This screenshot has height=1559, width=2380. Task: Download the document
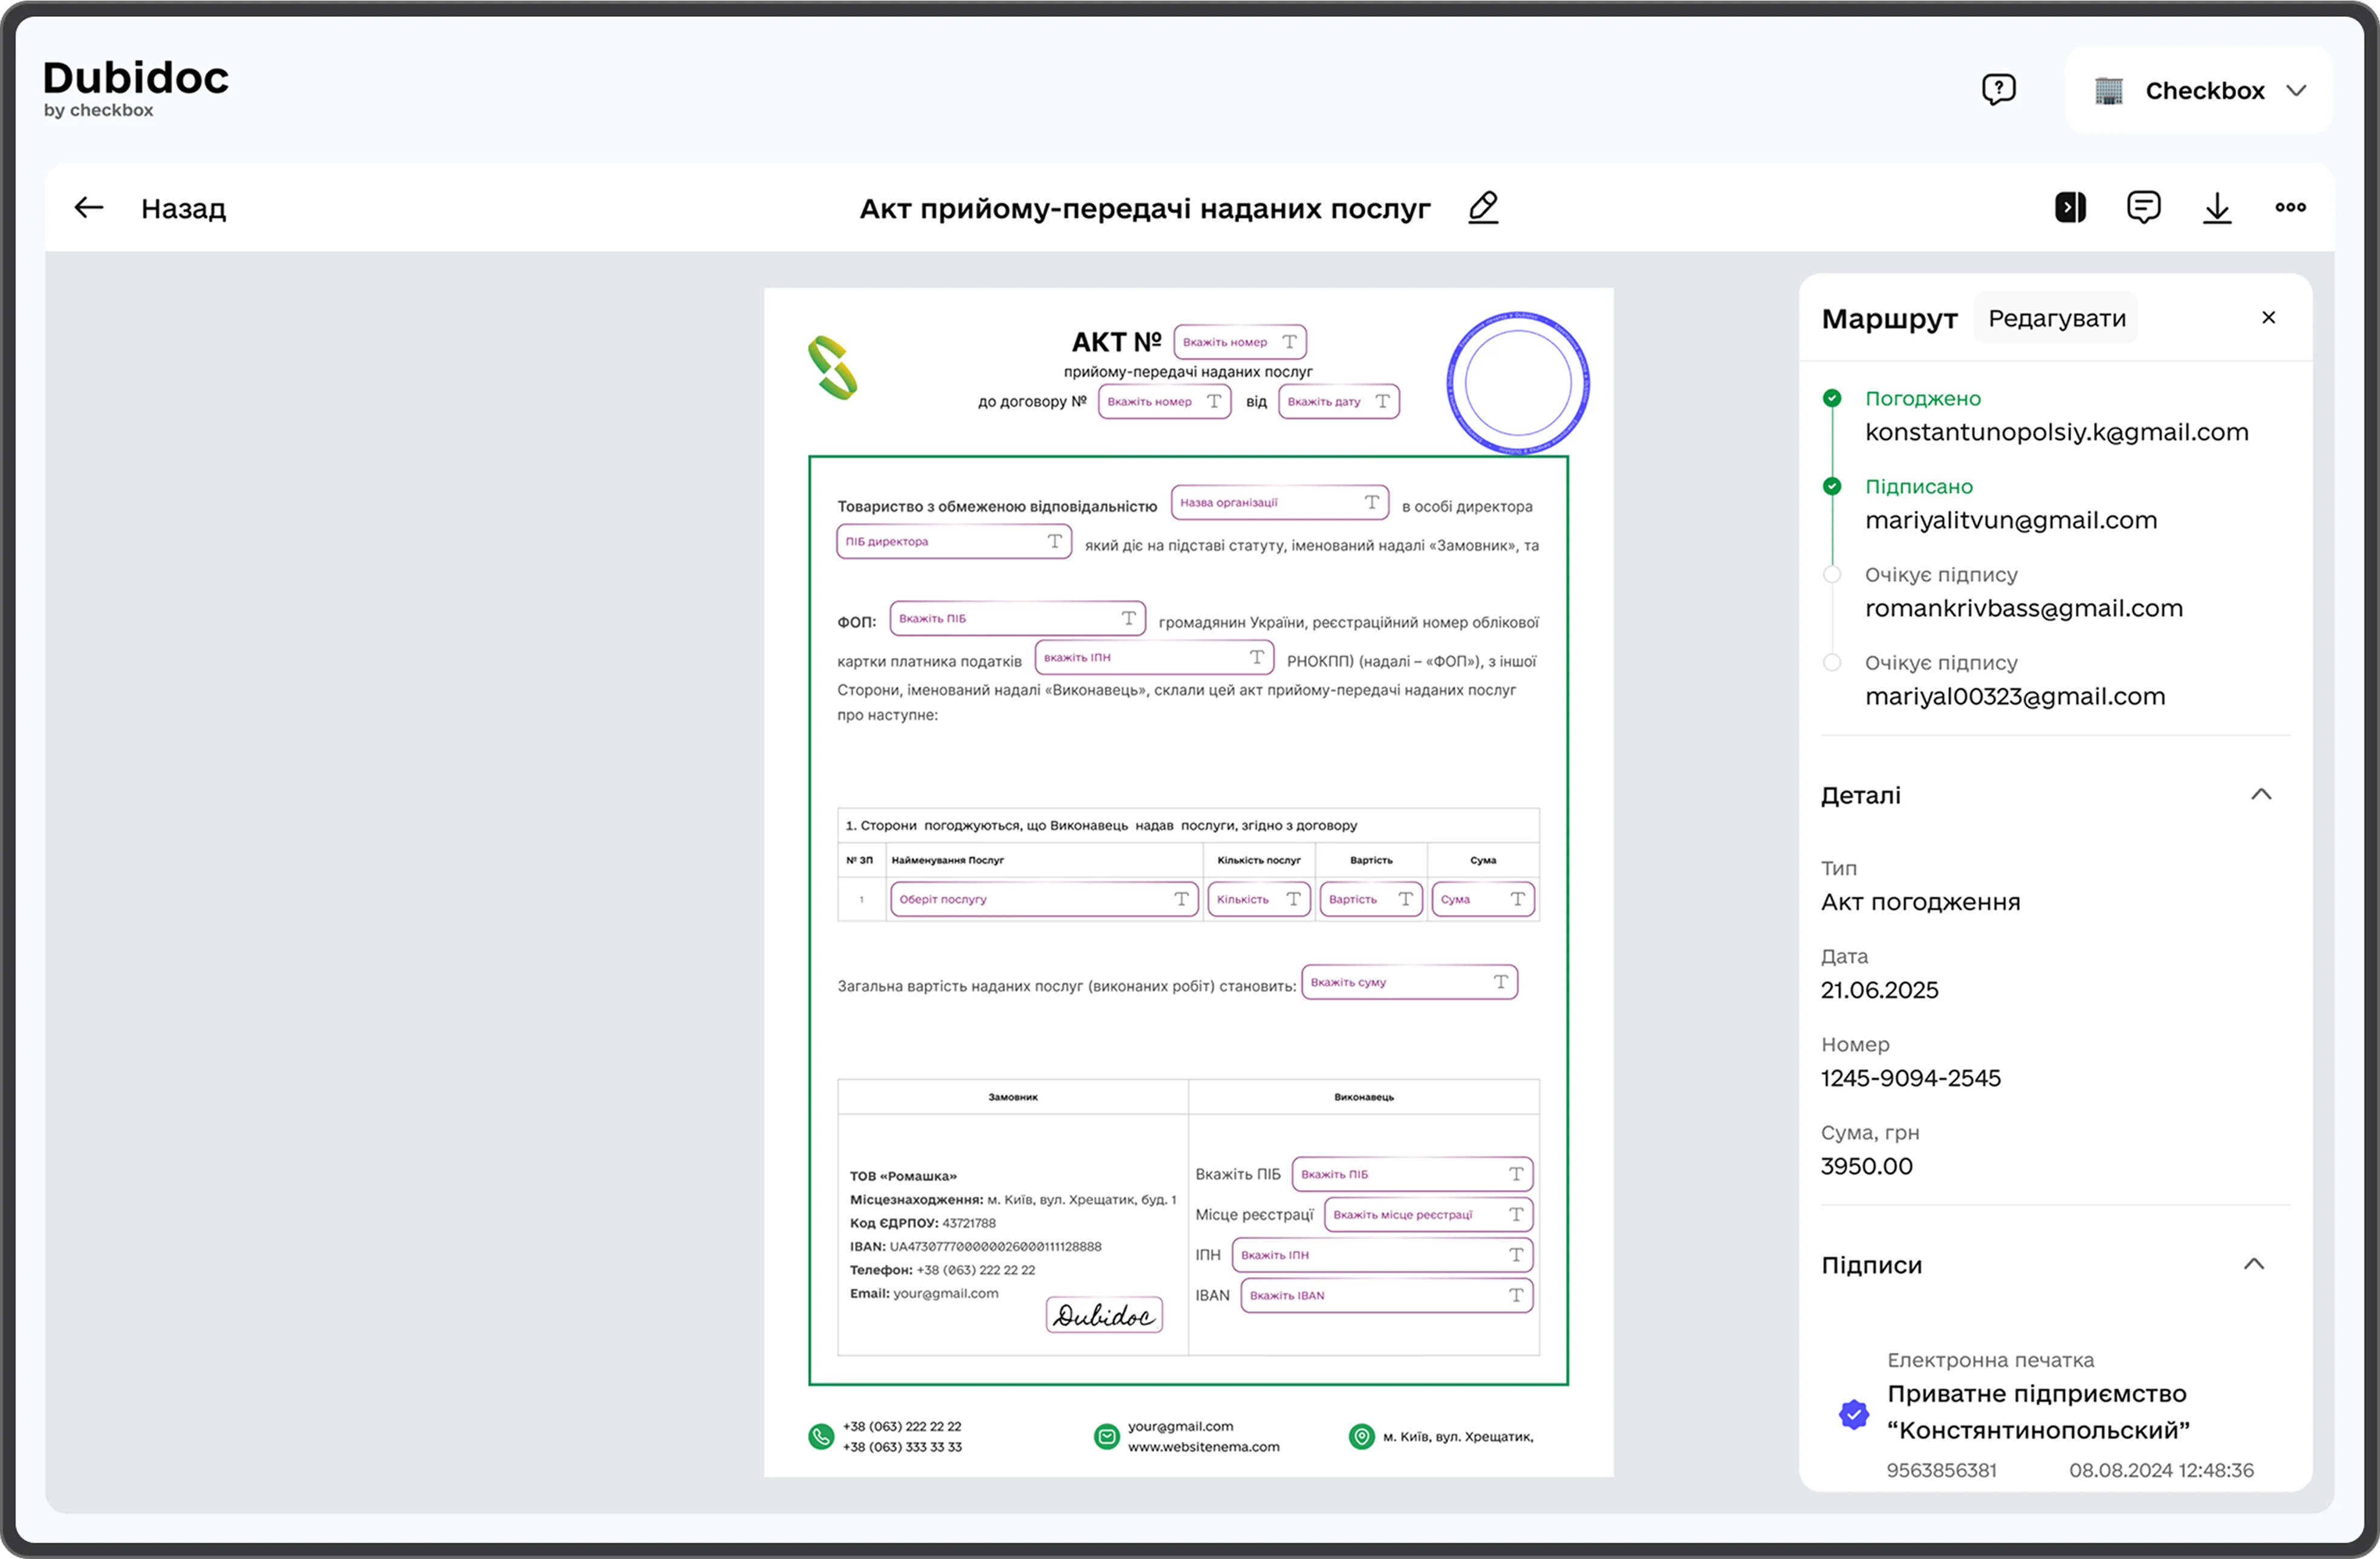[2217, 208]
